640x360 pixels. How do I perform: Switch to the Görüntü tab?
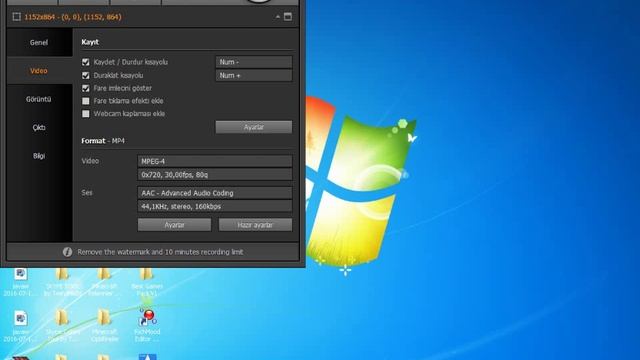(39, 99)
